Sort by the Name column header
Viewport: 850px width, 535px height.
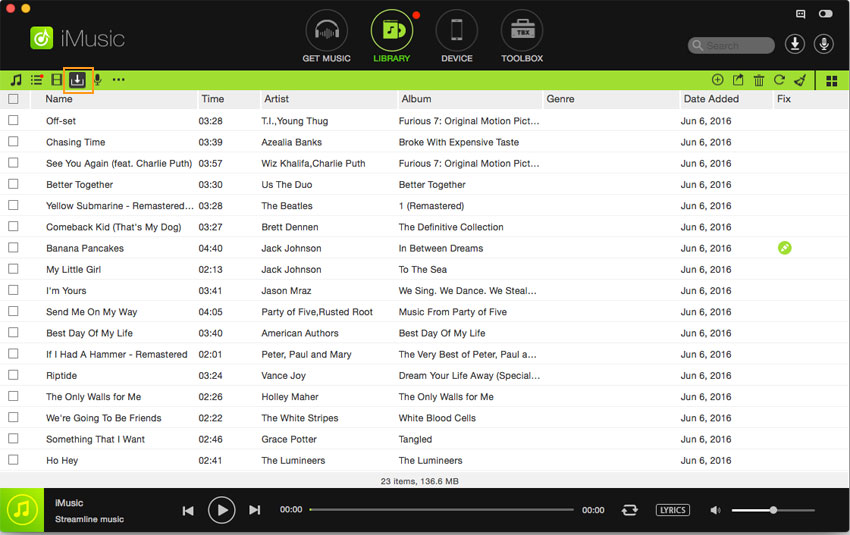coord(113,99)
